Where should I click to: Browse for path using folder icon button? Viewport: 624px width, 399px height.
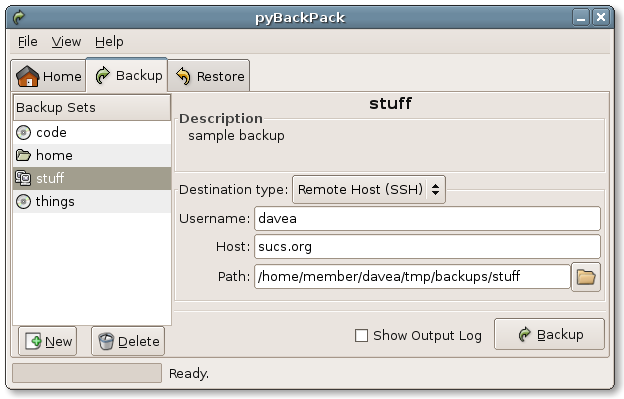586,277
